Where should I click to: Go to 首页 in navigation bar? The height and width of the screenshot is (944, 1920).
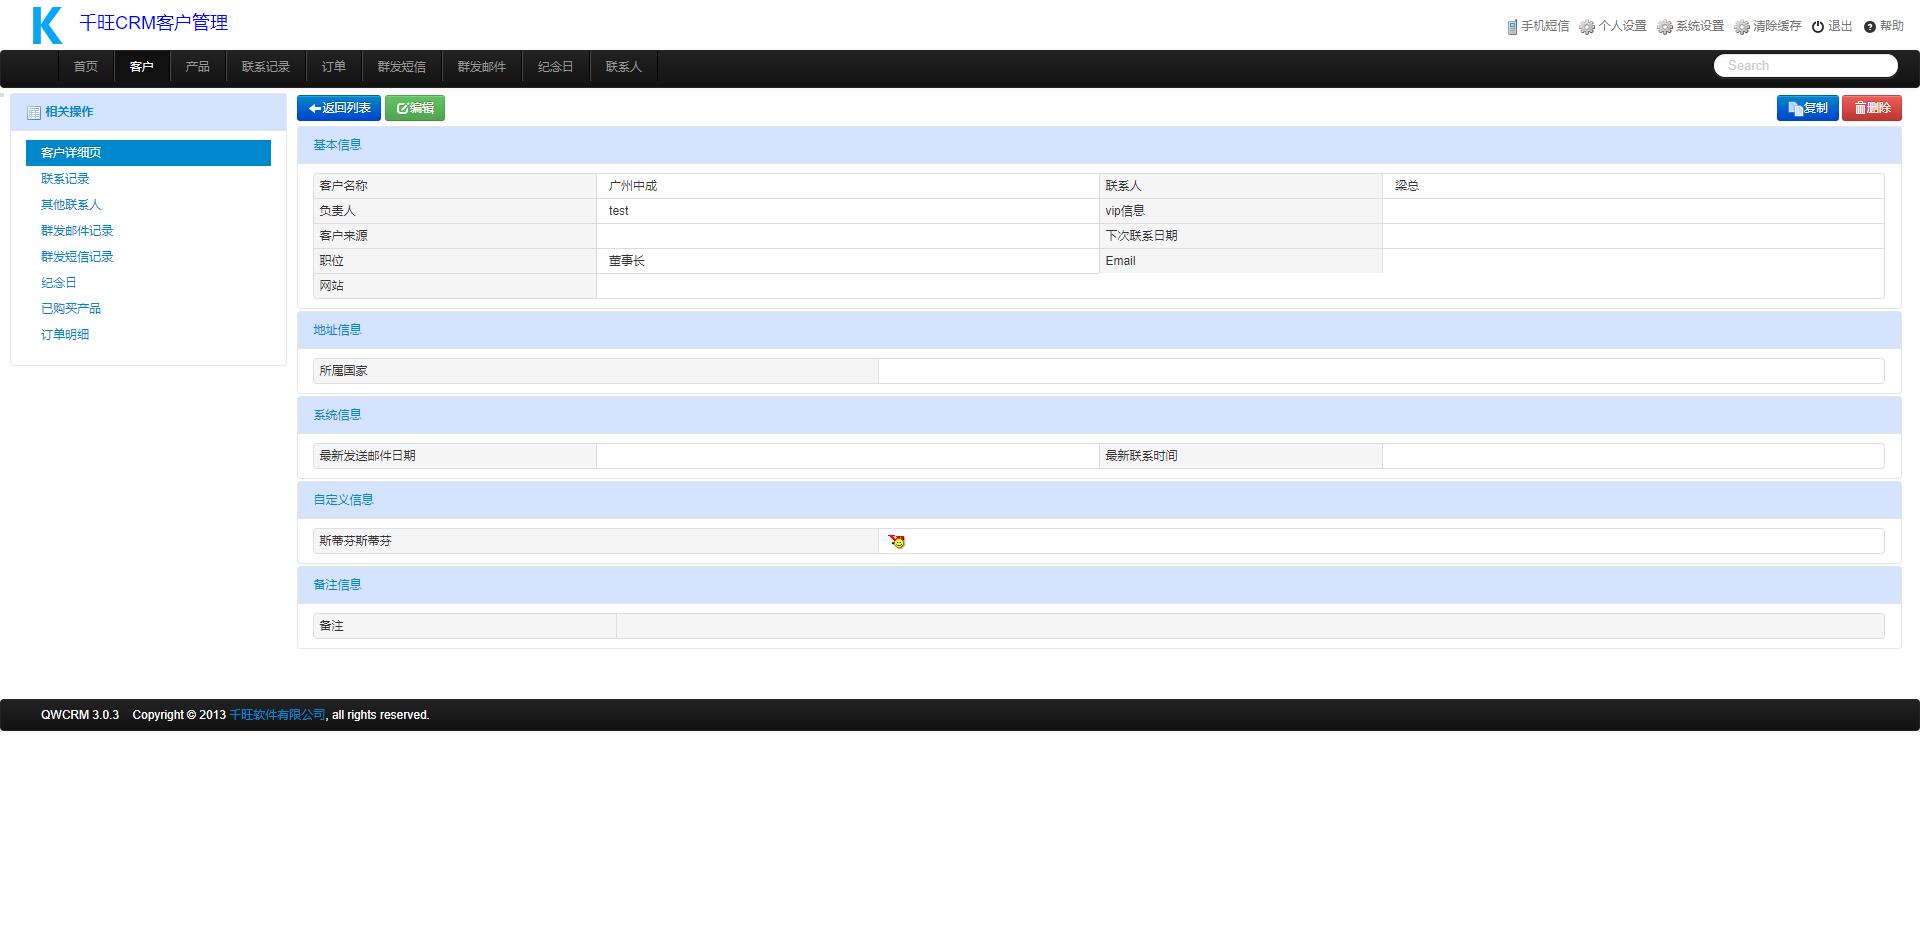click(x=86, y=67)
